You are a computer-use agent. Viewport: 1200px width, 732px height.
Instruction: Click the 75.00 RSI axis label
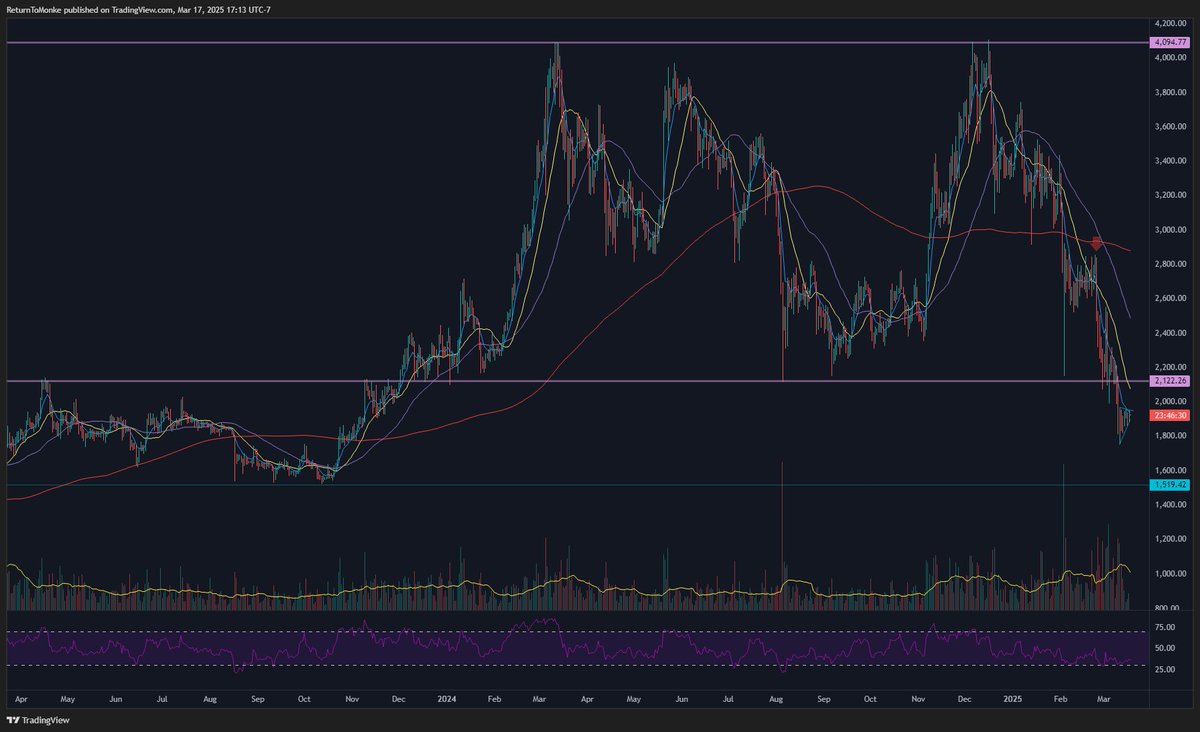point(1164,627)
